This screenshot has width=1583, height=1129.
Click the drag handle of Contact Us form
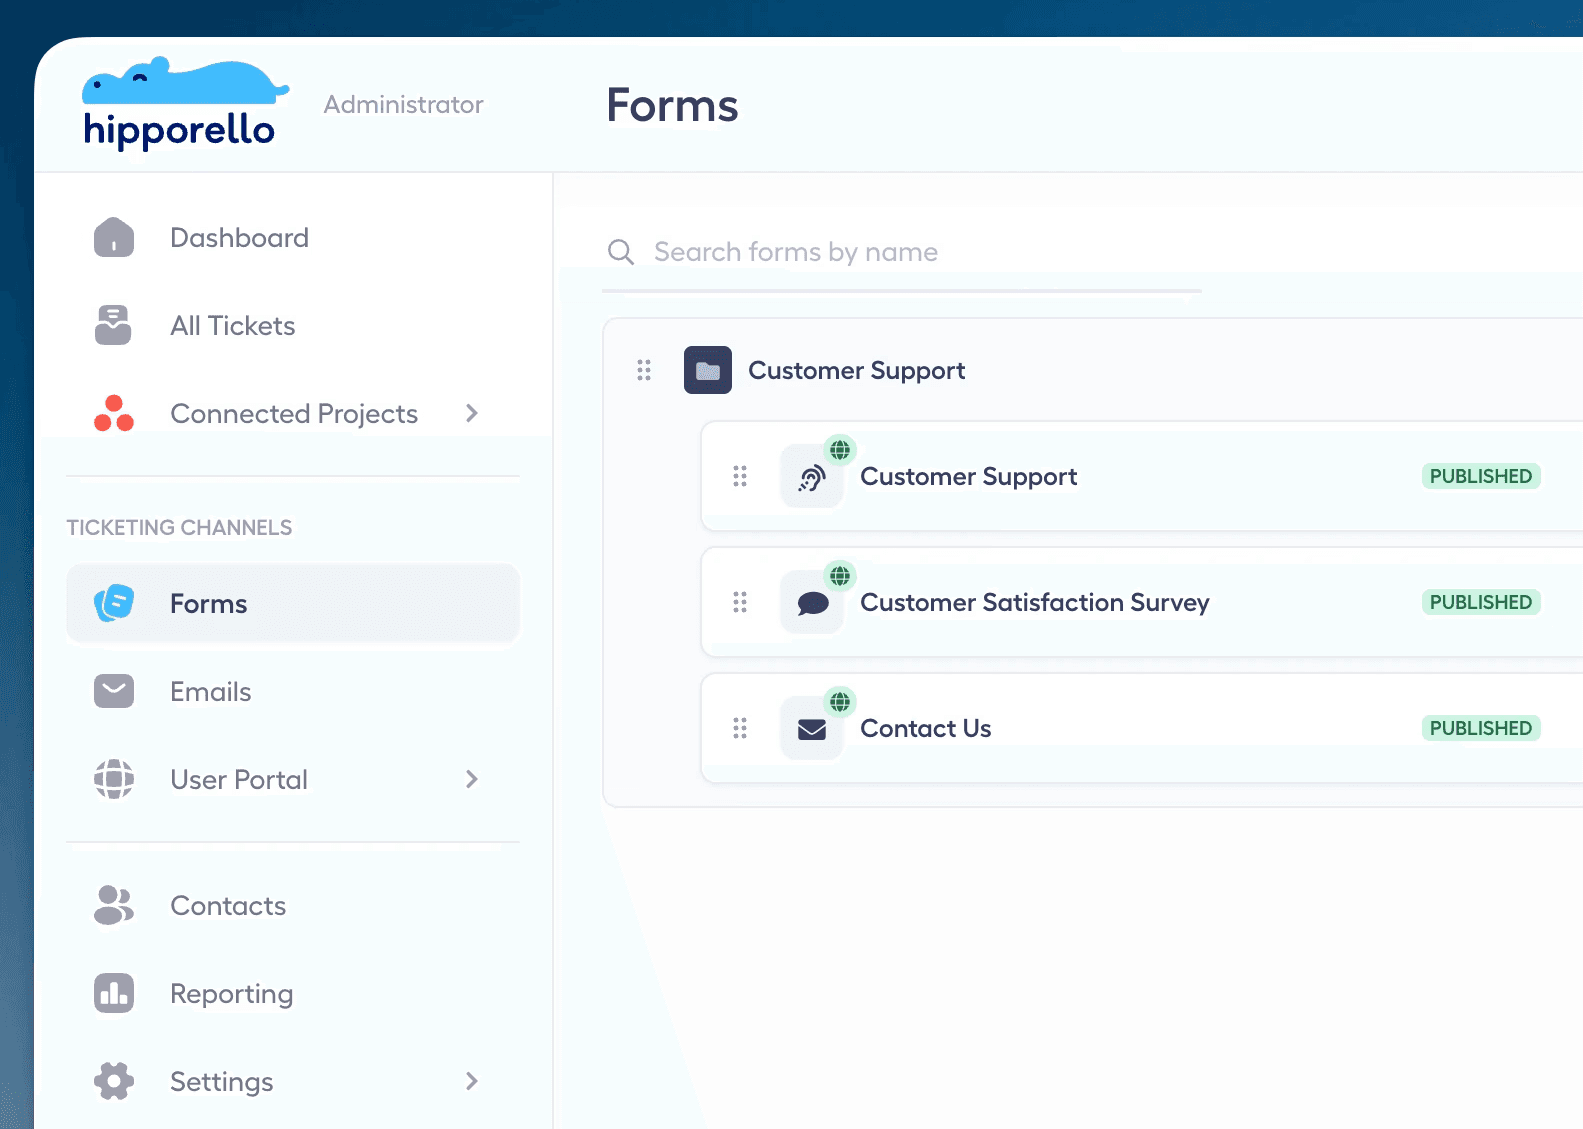740,728
